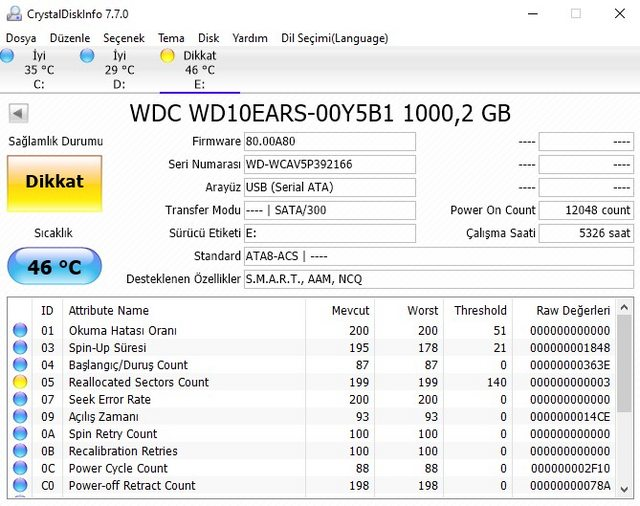Viewport: 640px width, 506px height.
Task: Click the ID column header
Action: tap(47, 311)
